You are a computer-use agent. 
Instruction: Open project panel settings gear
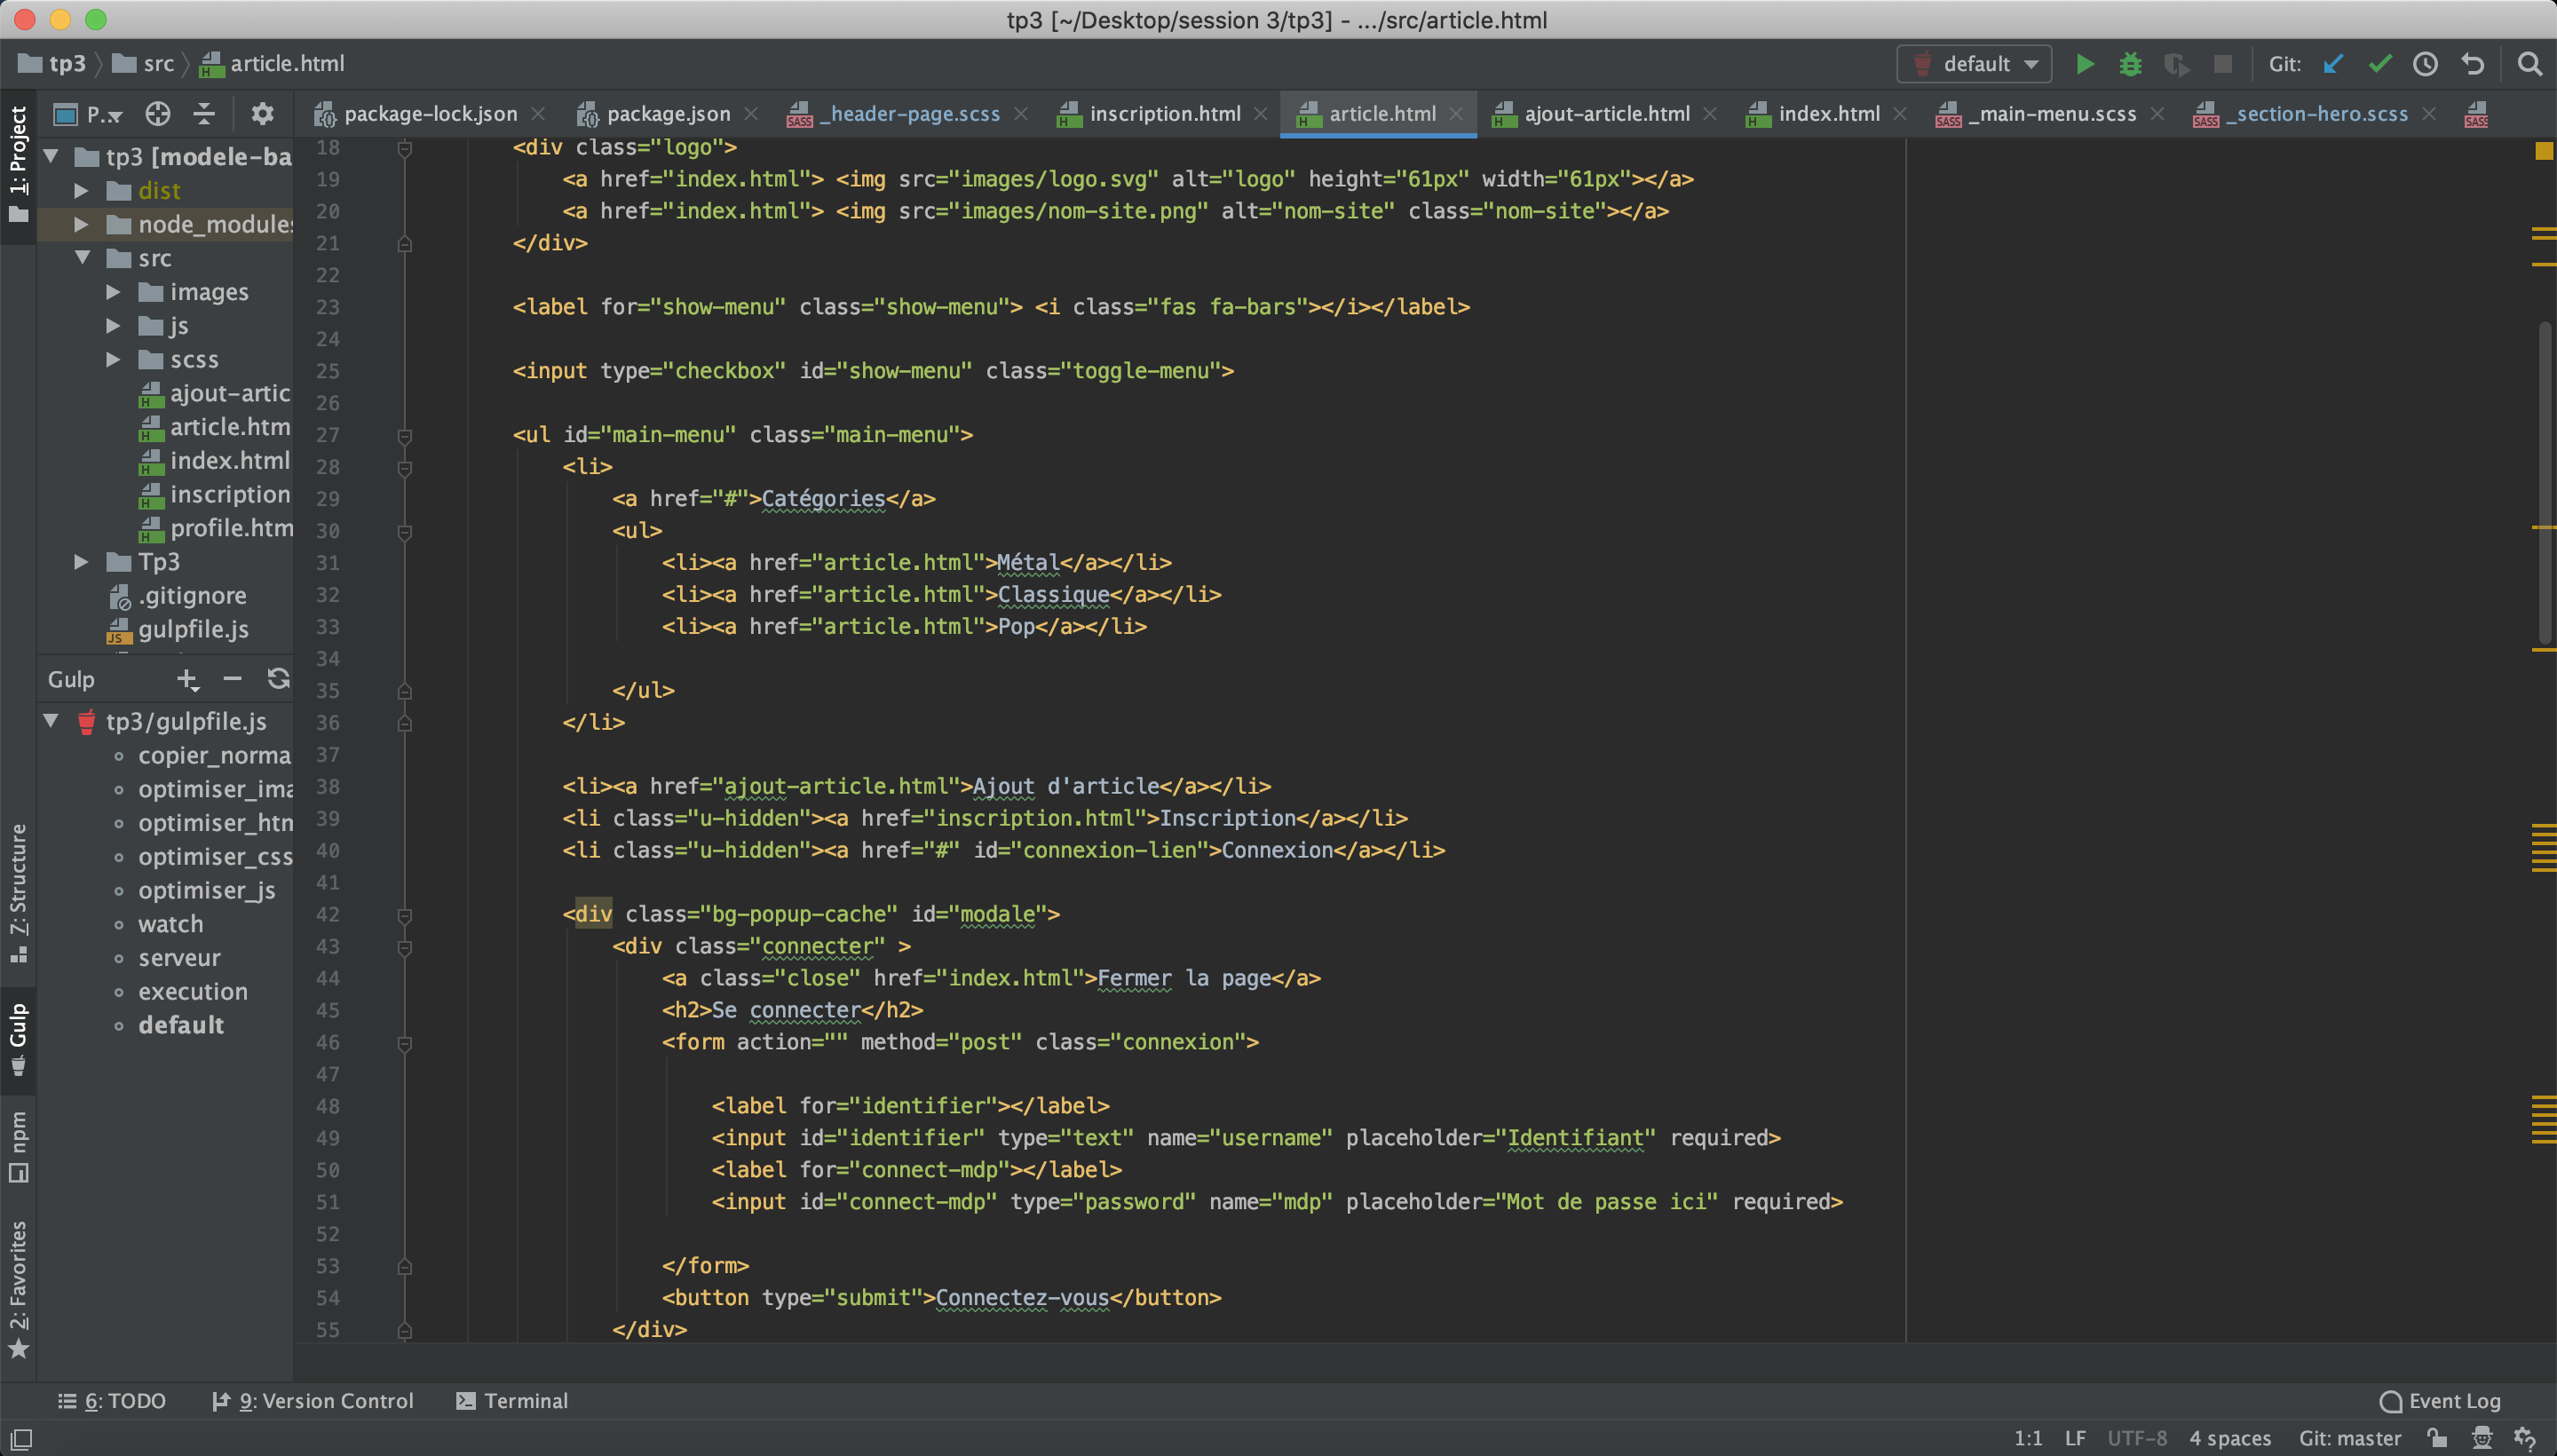[x=262, y=114]
